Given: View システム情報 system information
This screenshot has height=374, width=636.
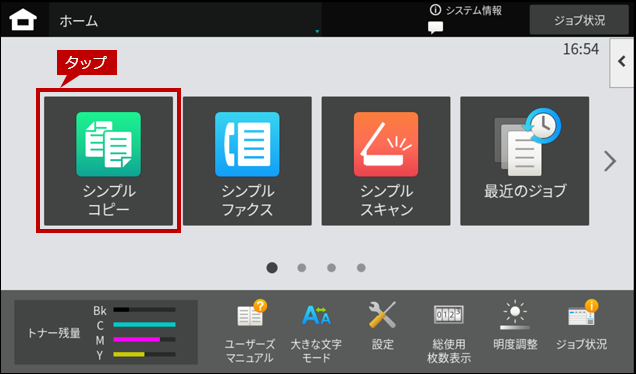Looking at the screenshot, I should (466, 11).
